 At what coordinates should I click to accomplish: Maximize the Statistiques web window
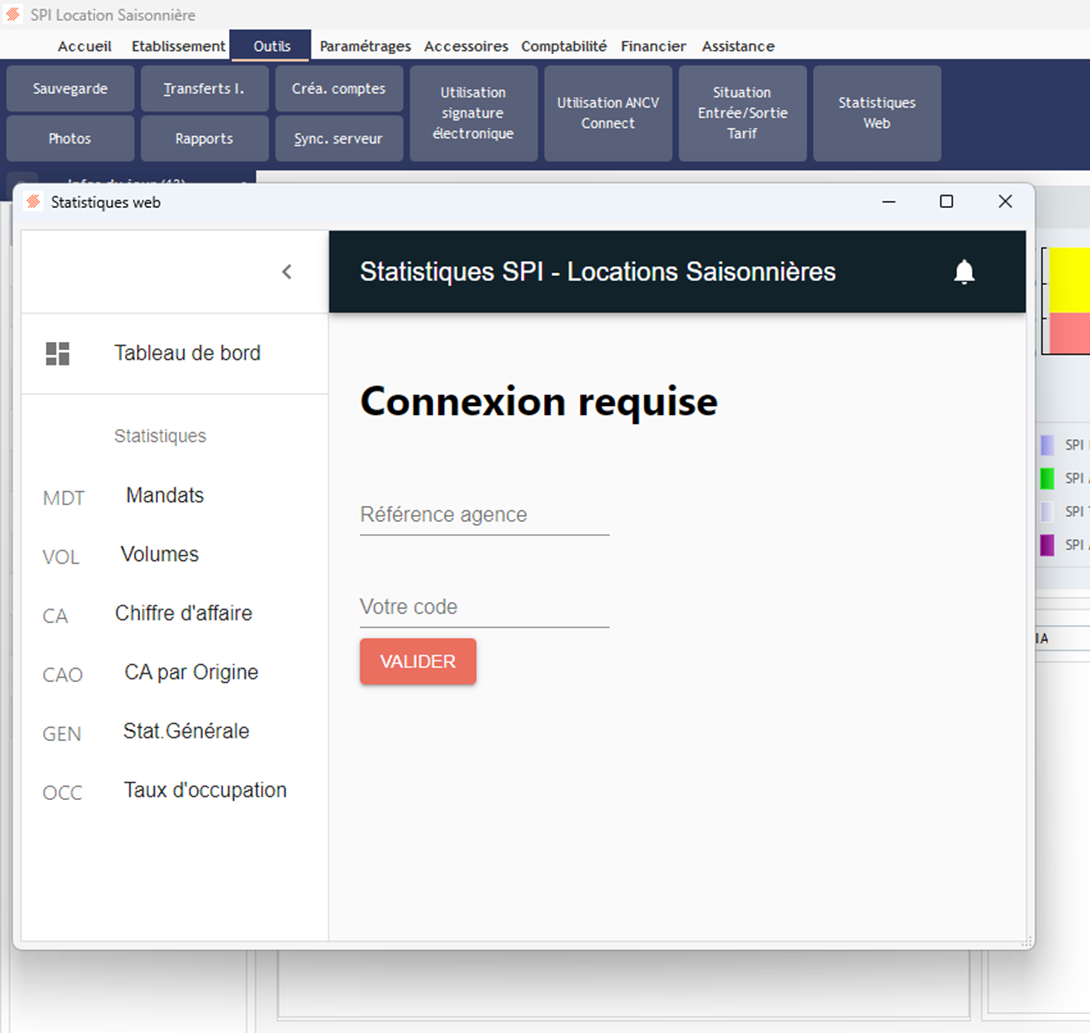pyautogui.click(x=946, y=202)
